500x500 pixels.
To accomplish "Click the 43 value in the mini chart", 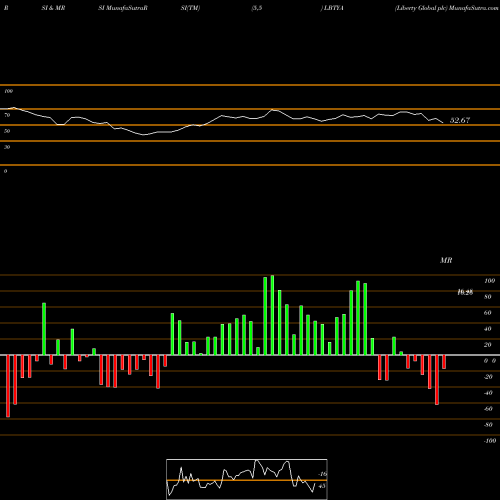I will pyautogui.click(x=322, y=486).
